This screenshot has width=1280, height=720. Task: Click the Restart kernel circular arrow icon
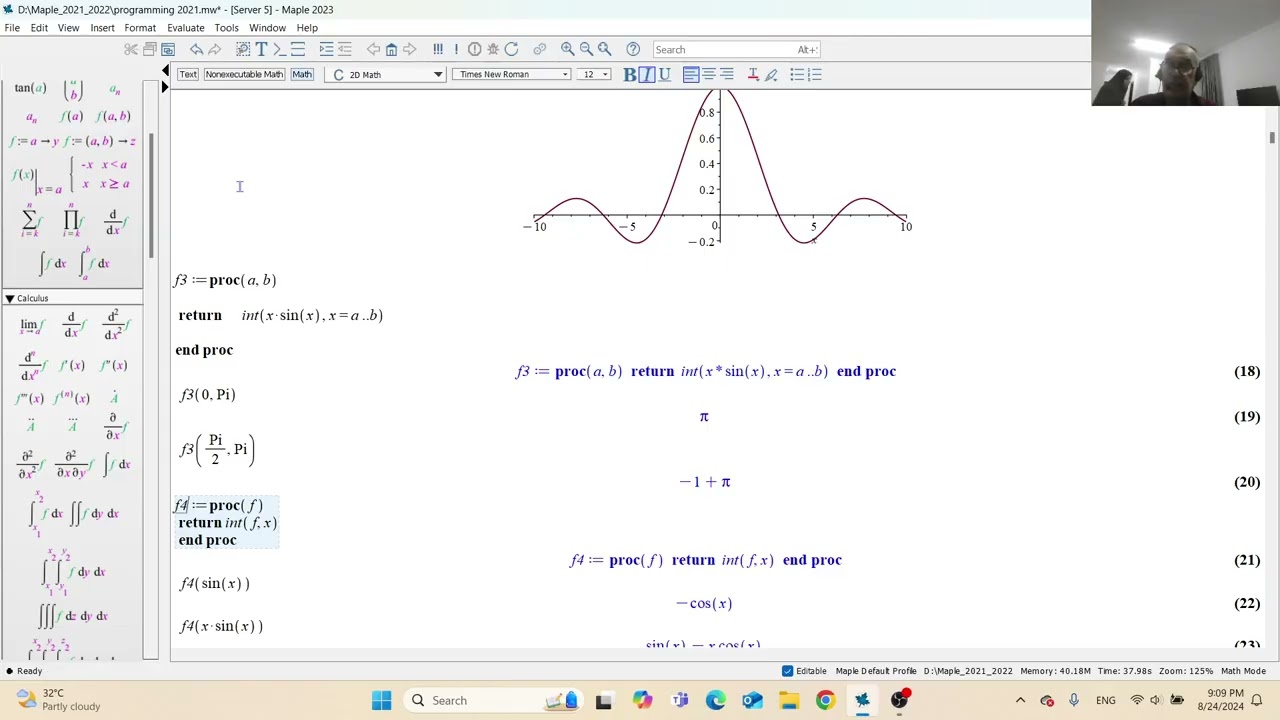pos(511,49)
